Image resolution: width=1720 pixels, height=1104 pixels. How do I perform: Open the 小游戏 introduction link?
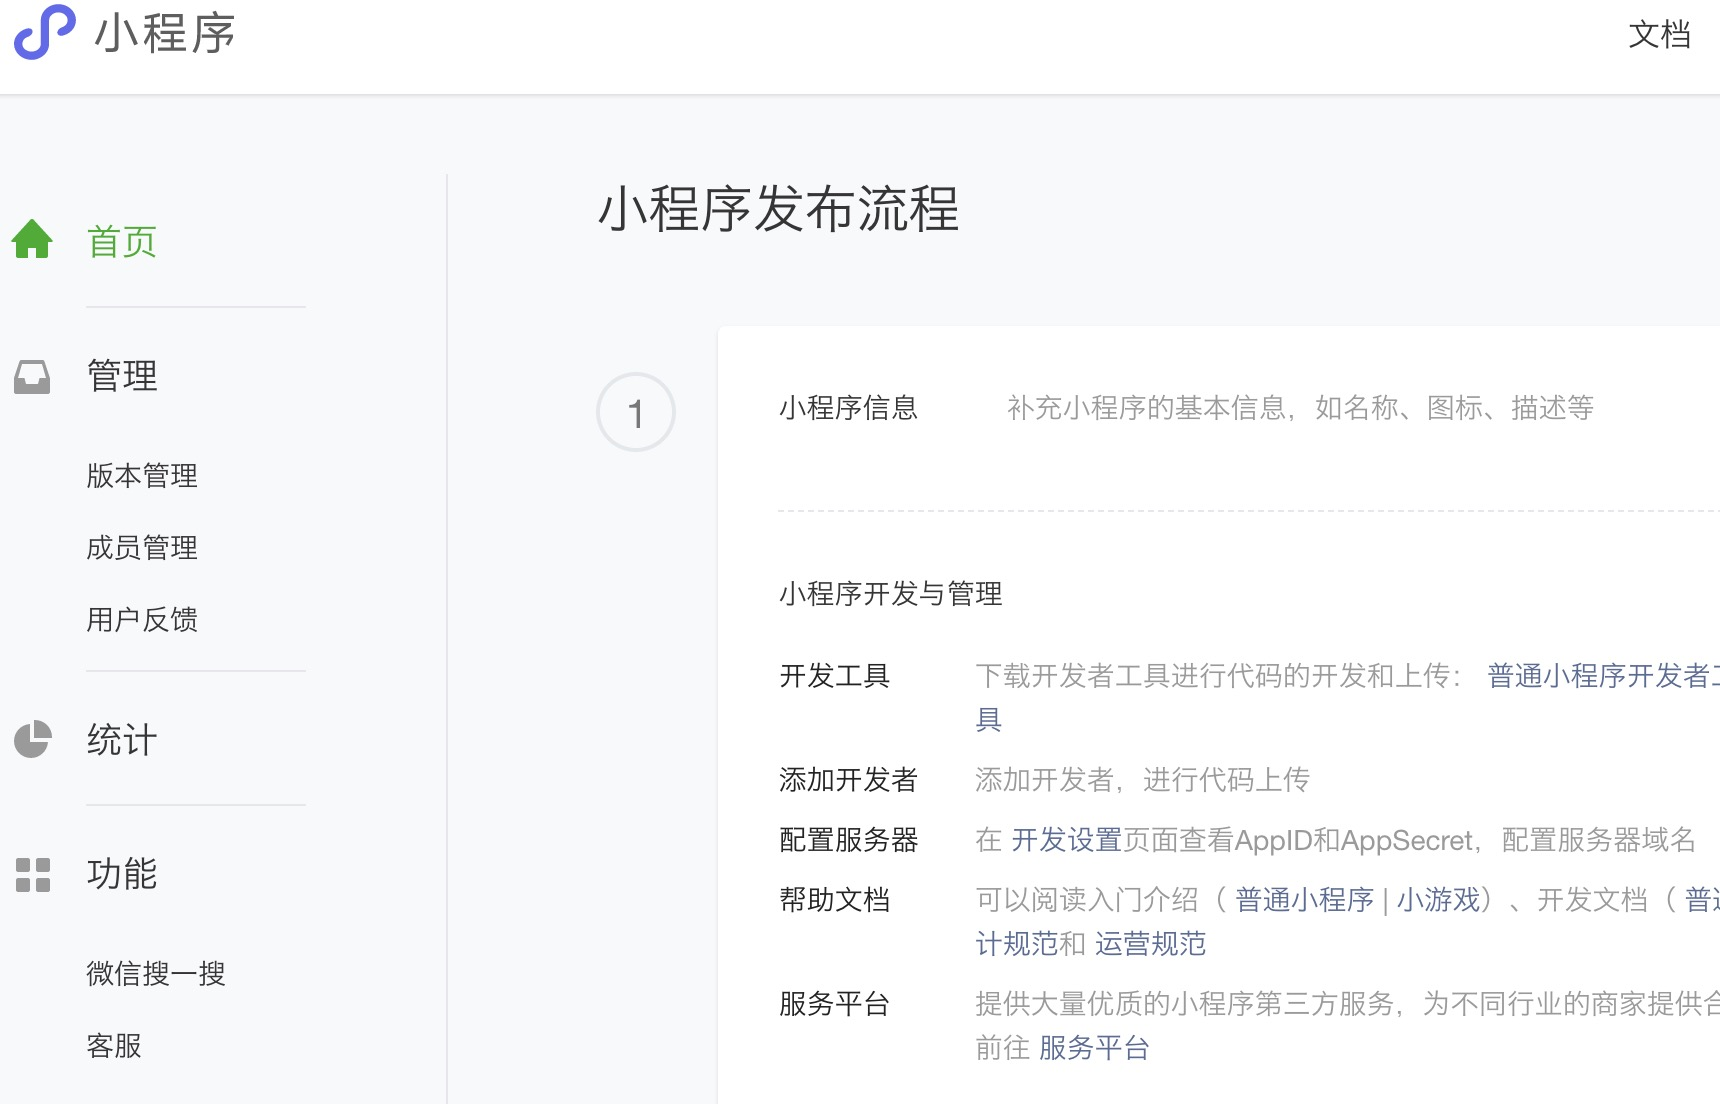1438,900
